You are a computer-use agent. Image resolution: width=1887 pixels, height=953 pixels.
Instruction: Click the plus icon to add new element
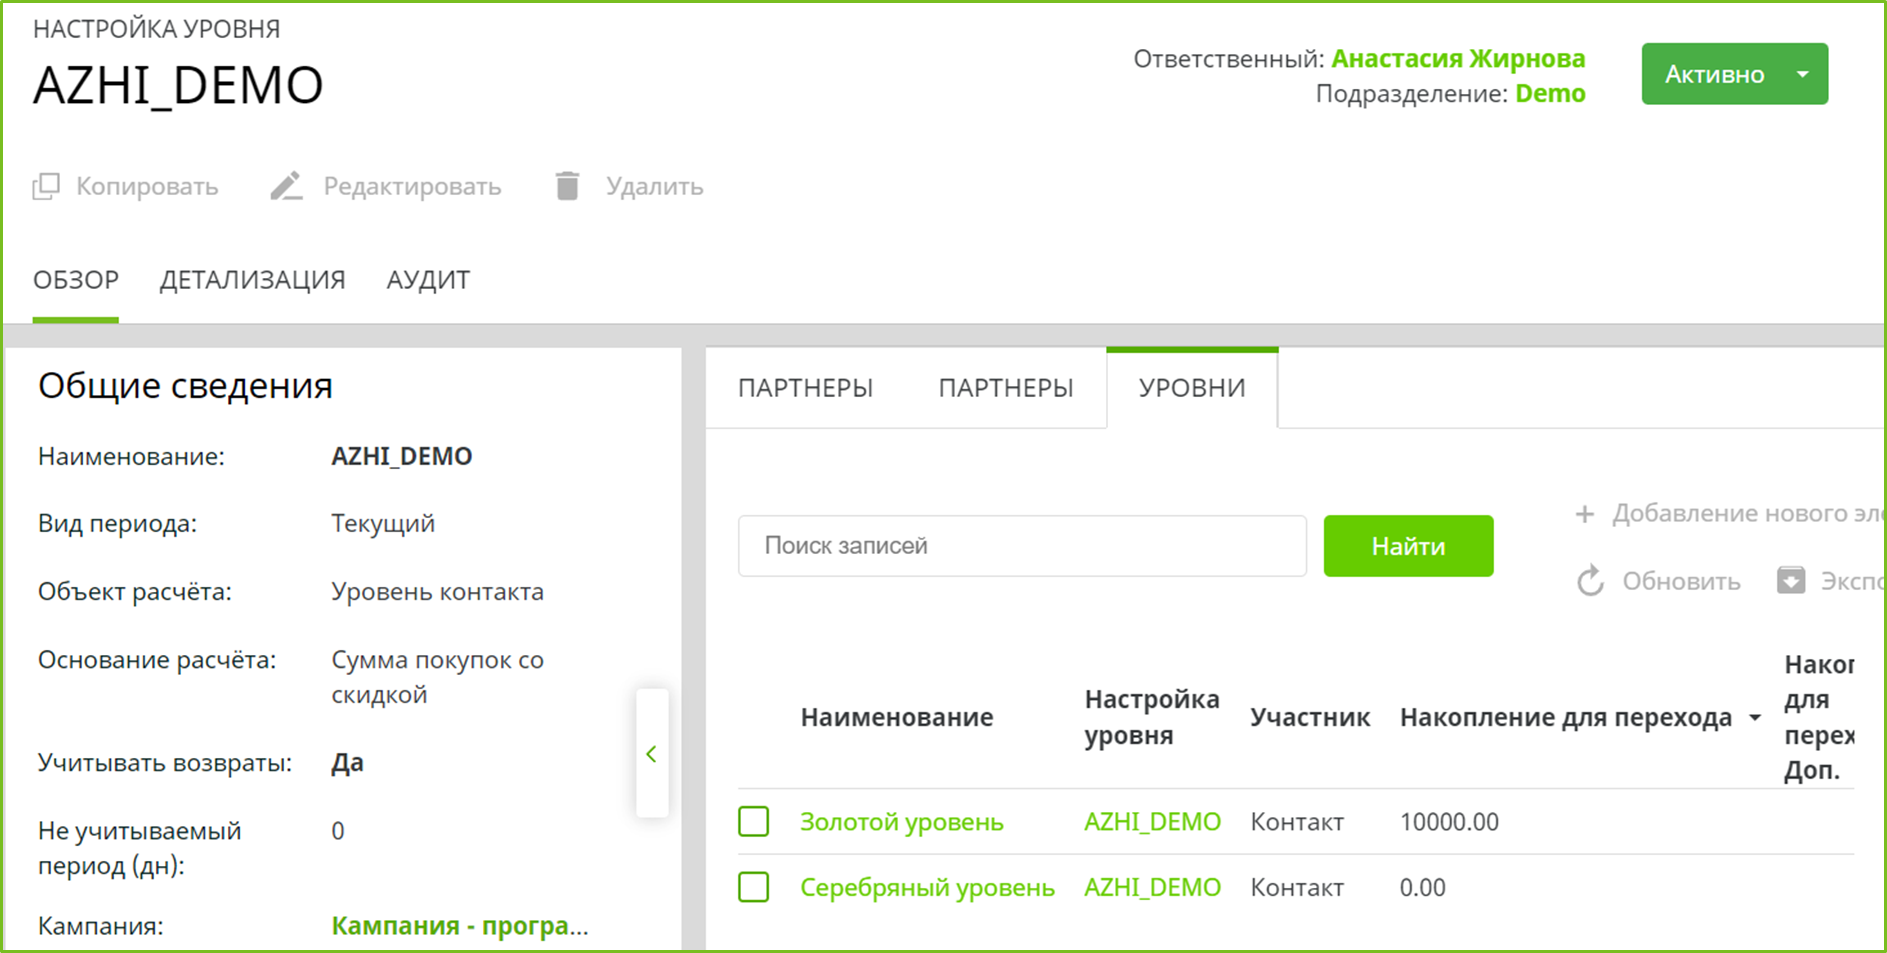(1584, 514)
